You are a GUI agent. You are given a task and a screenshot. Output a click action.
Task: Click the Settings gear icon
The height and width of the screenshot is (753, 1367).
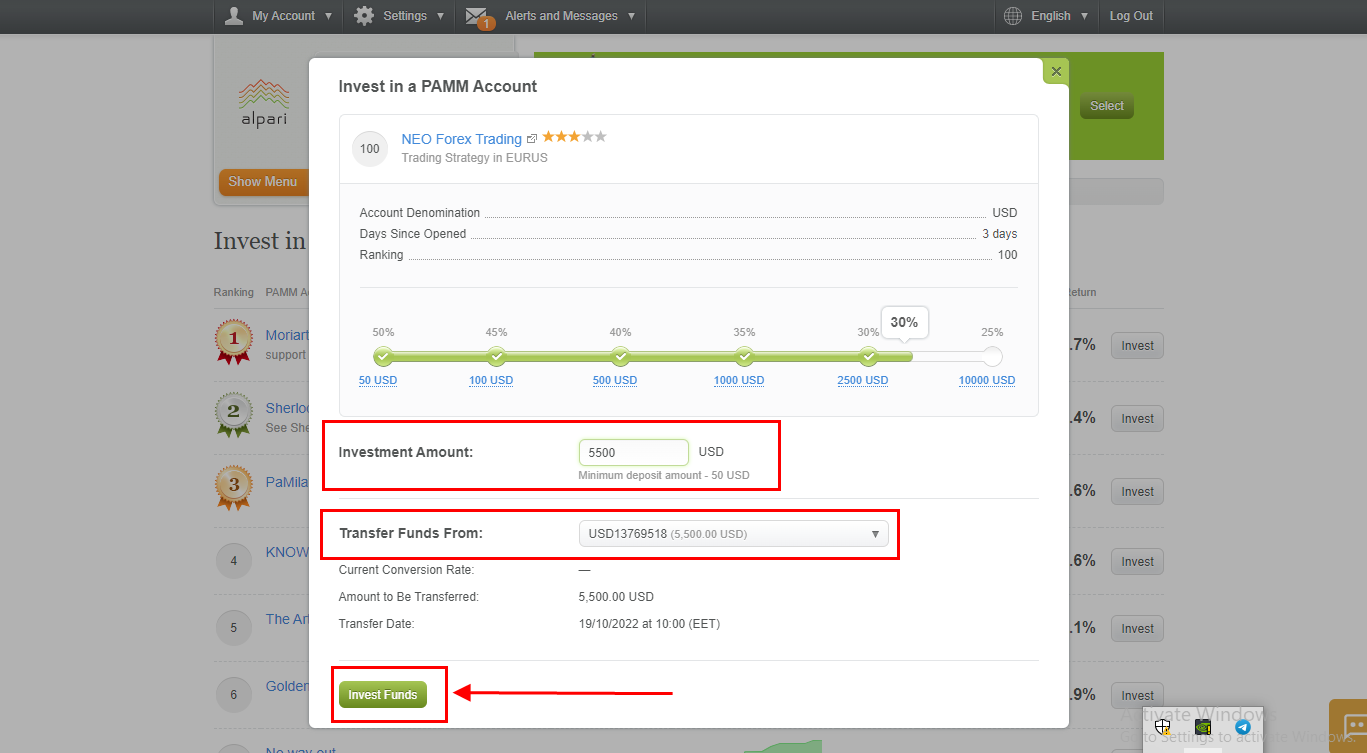click(364, 16)
